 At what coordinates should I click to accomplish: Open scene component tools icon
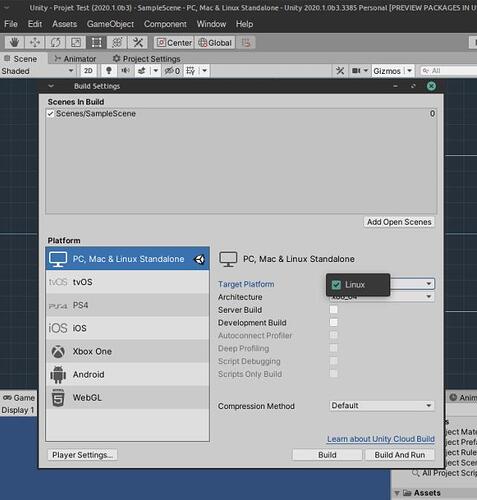340,71
